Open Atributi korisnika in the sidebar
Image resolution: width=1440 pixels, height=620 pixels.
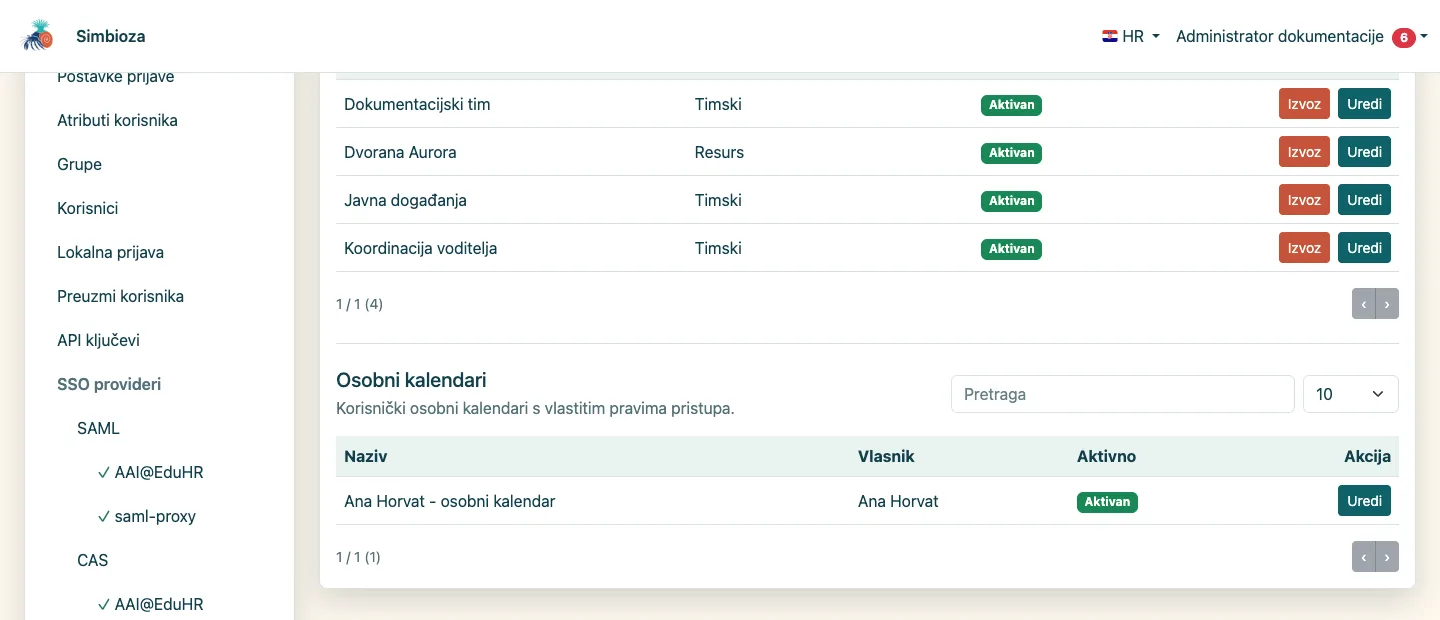[117, 120]
